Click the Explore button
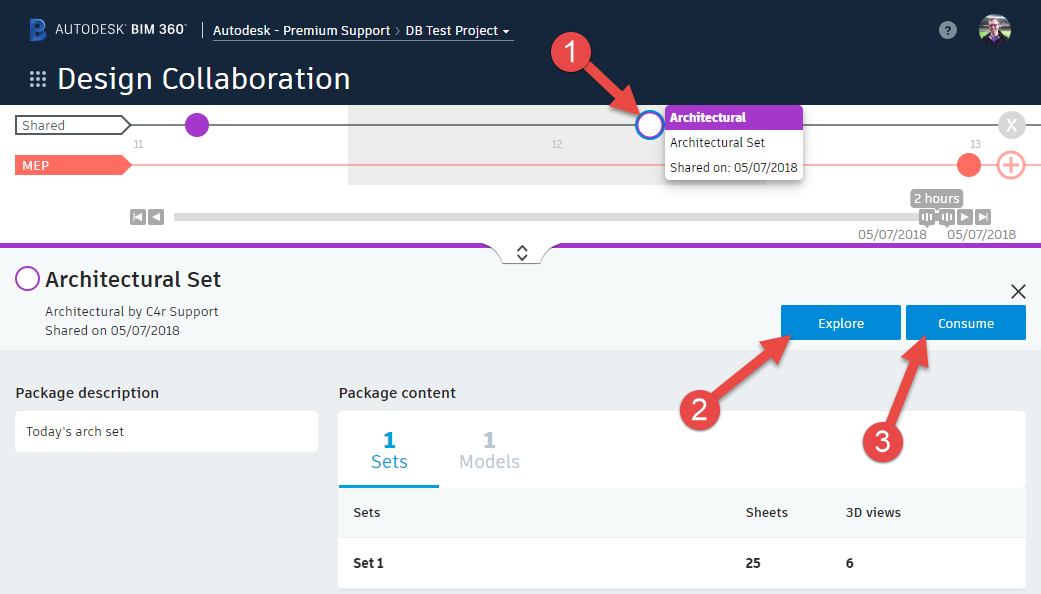Screen dimensions: 1041x594 point(840,322)
